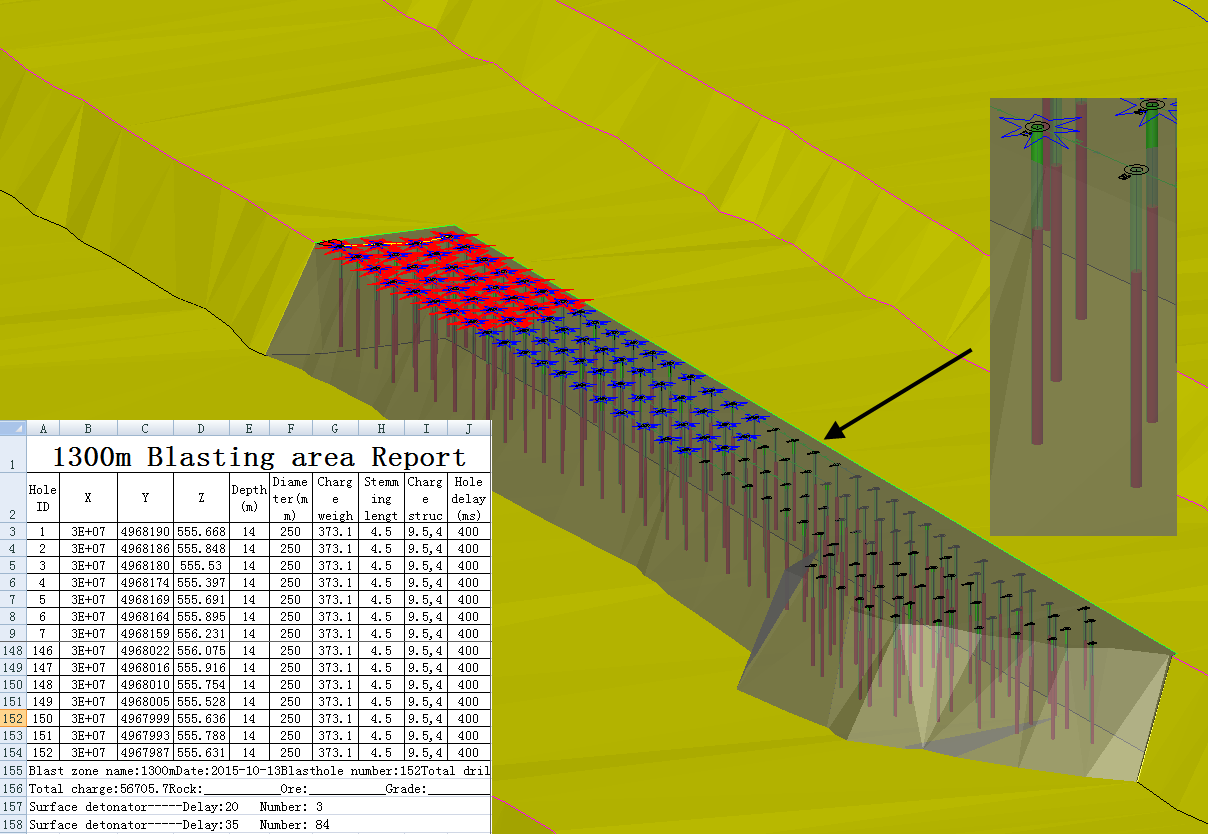Select the report title cell '1300m Blasting area Report'
Screen dimensions: 1208x834
(259, 457)
